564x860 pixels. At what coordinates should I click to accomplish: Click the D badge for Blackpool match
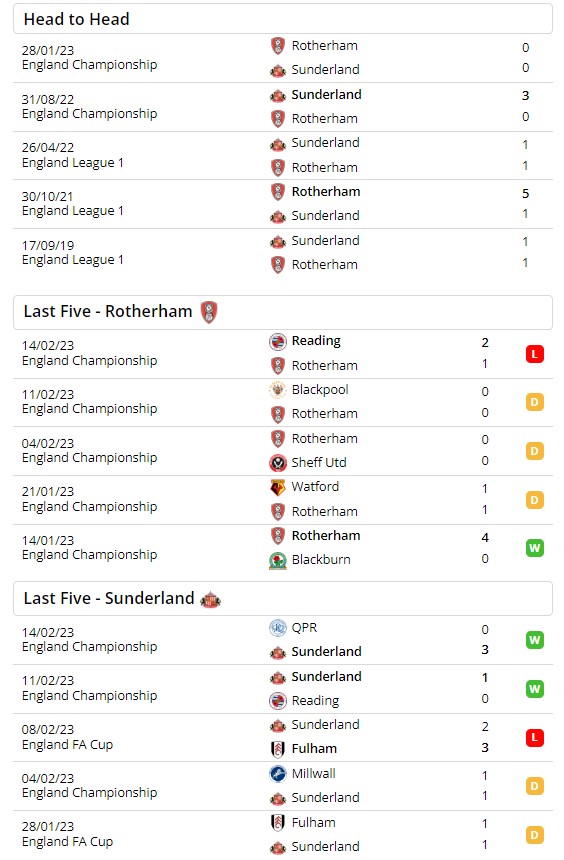coord(534,402)
